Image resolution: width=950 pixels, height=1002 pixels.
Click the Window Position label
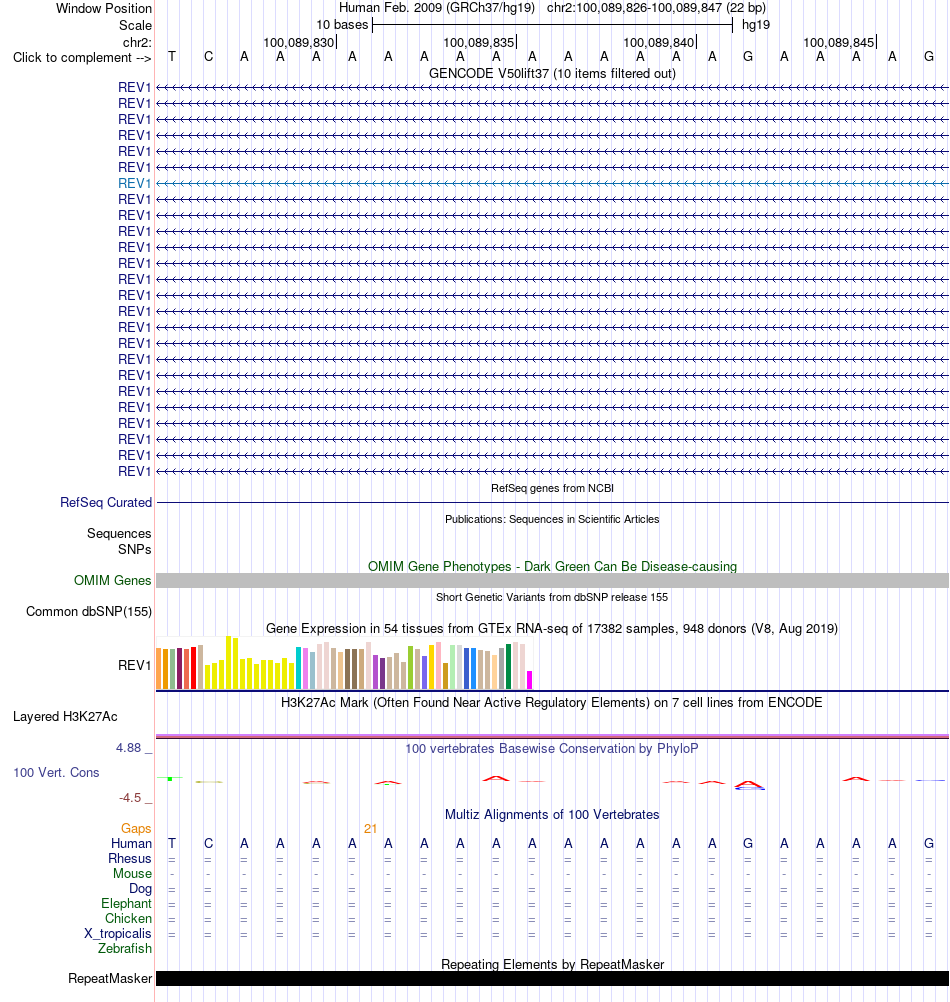(x=103, y=8)
